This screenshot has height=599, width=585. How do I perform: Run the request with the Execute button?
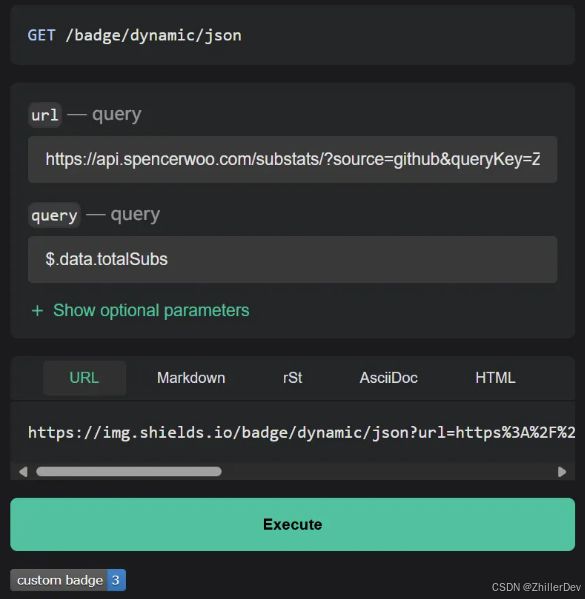coord(293,524)
